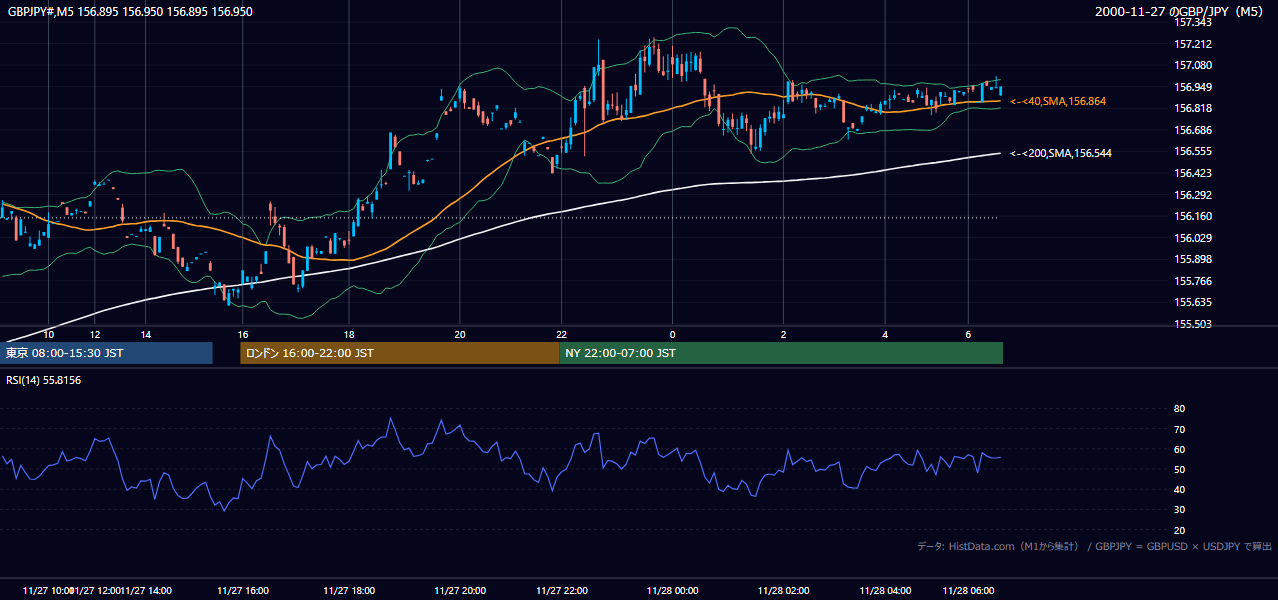
Task: Click the ロンドン 16:00-22:00 JST session bar
Action: [x=399, y=353]
